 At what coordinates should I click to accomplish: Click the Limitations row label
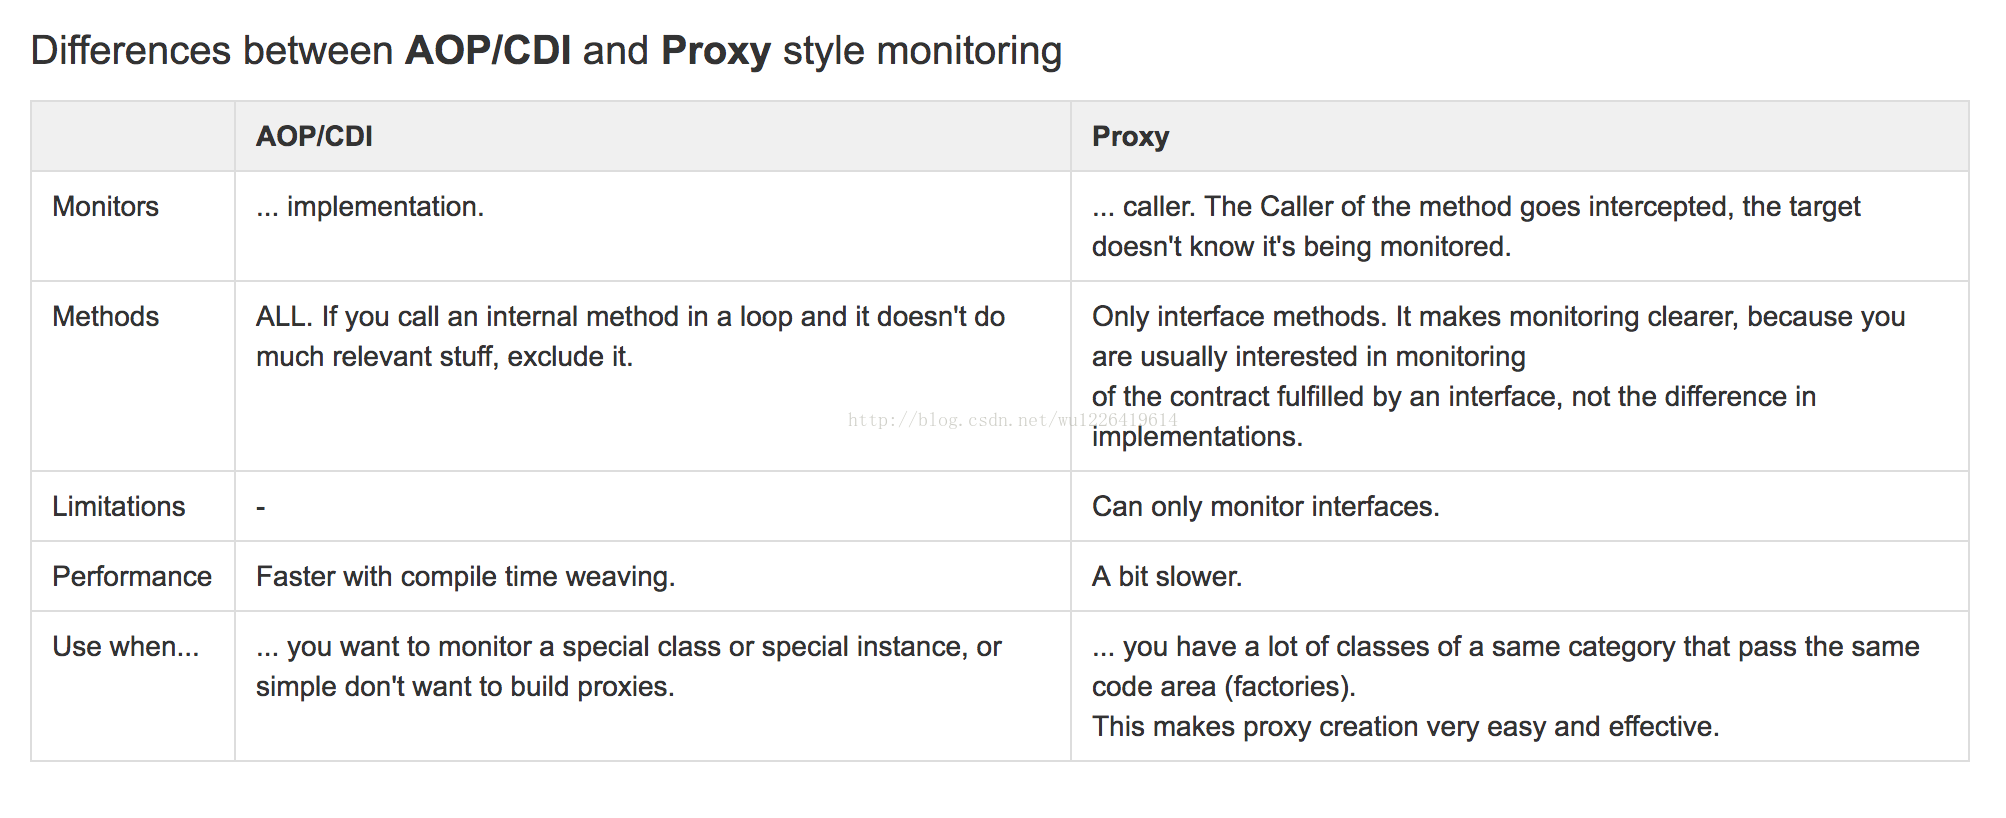(x=118, y=506)
